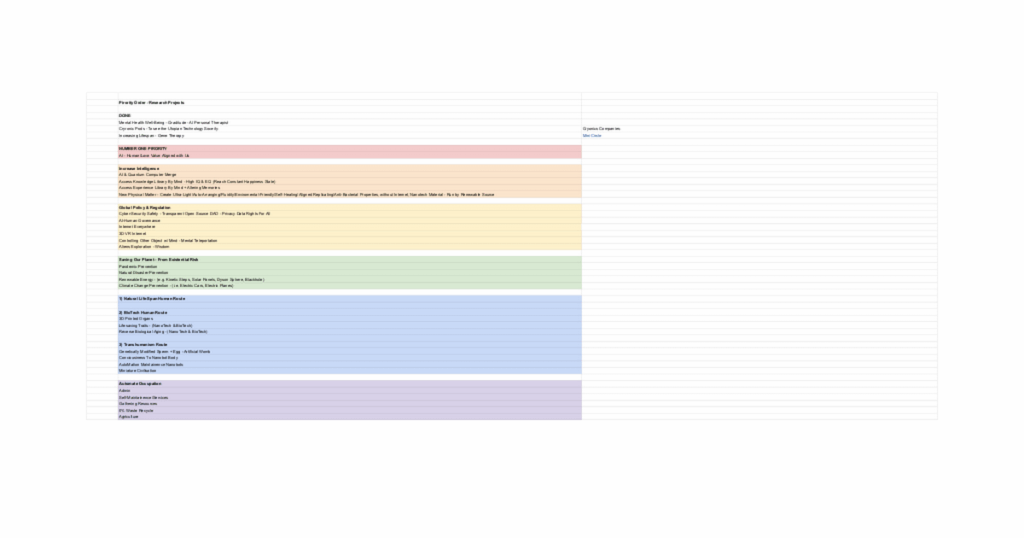
Task: Select the '0% Waste Recycle' cell
Action: 349,410
